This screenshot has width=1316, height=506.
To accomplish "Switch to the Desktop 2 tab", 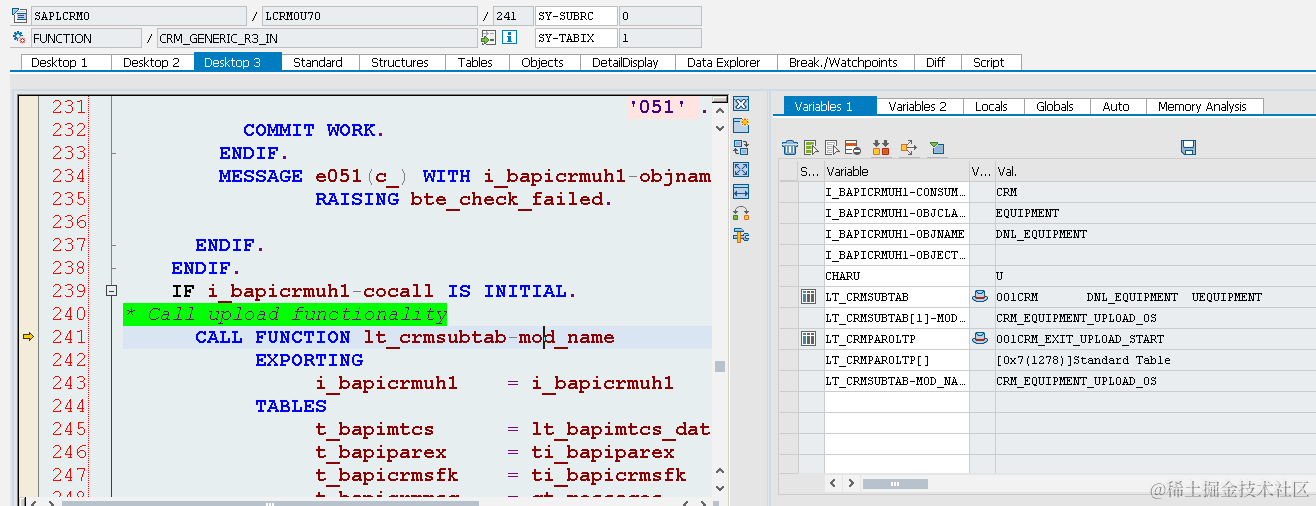I will click(x=151, y=62).
